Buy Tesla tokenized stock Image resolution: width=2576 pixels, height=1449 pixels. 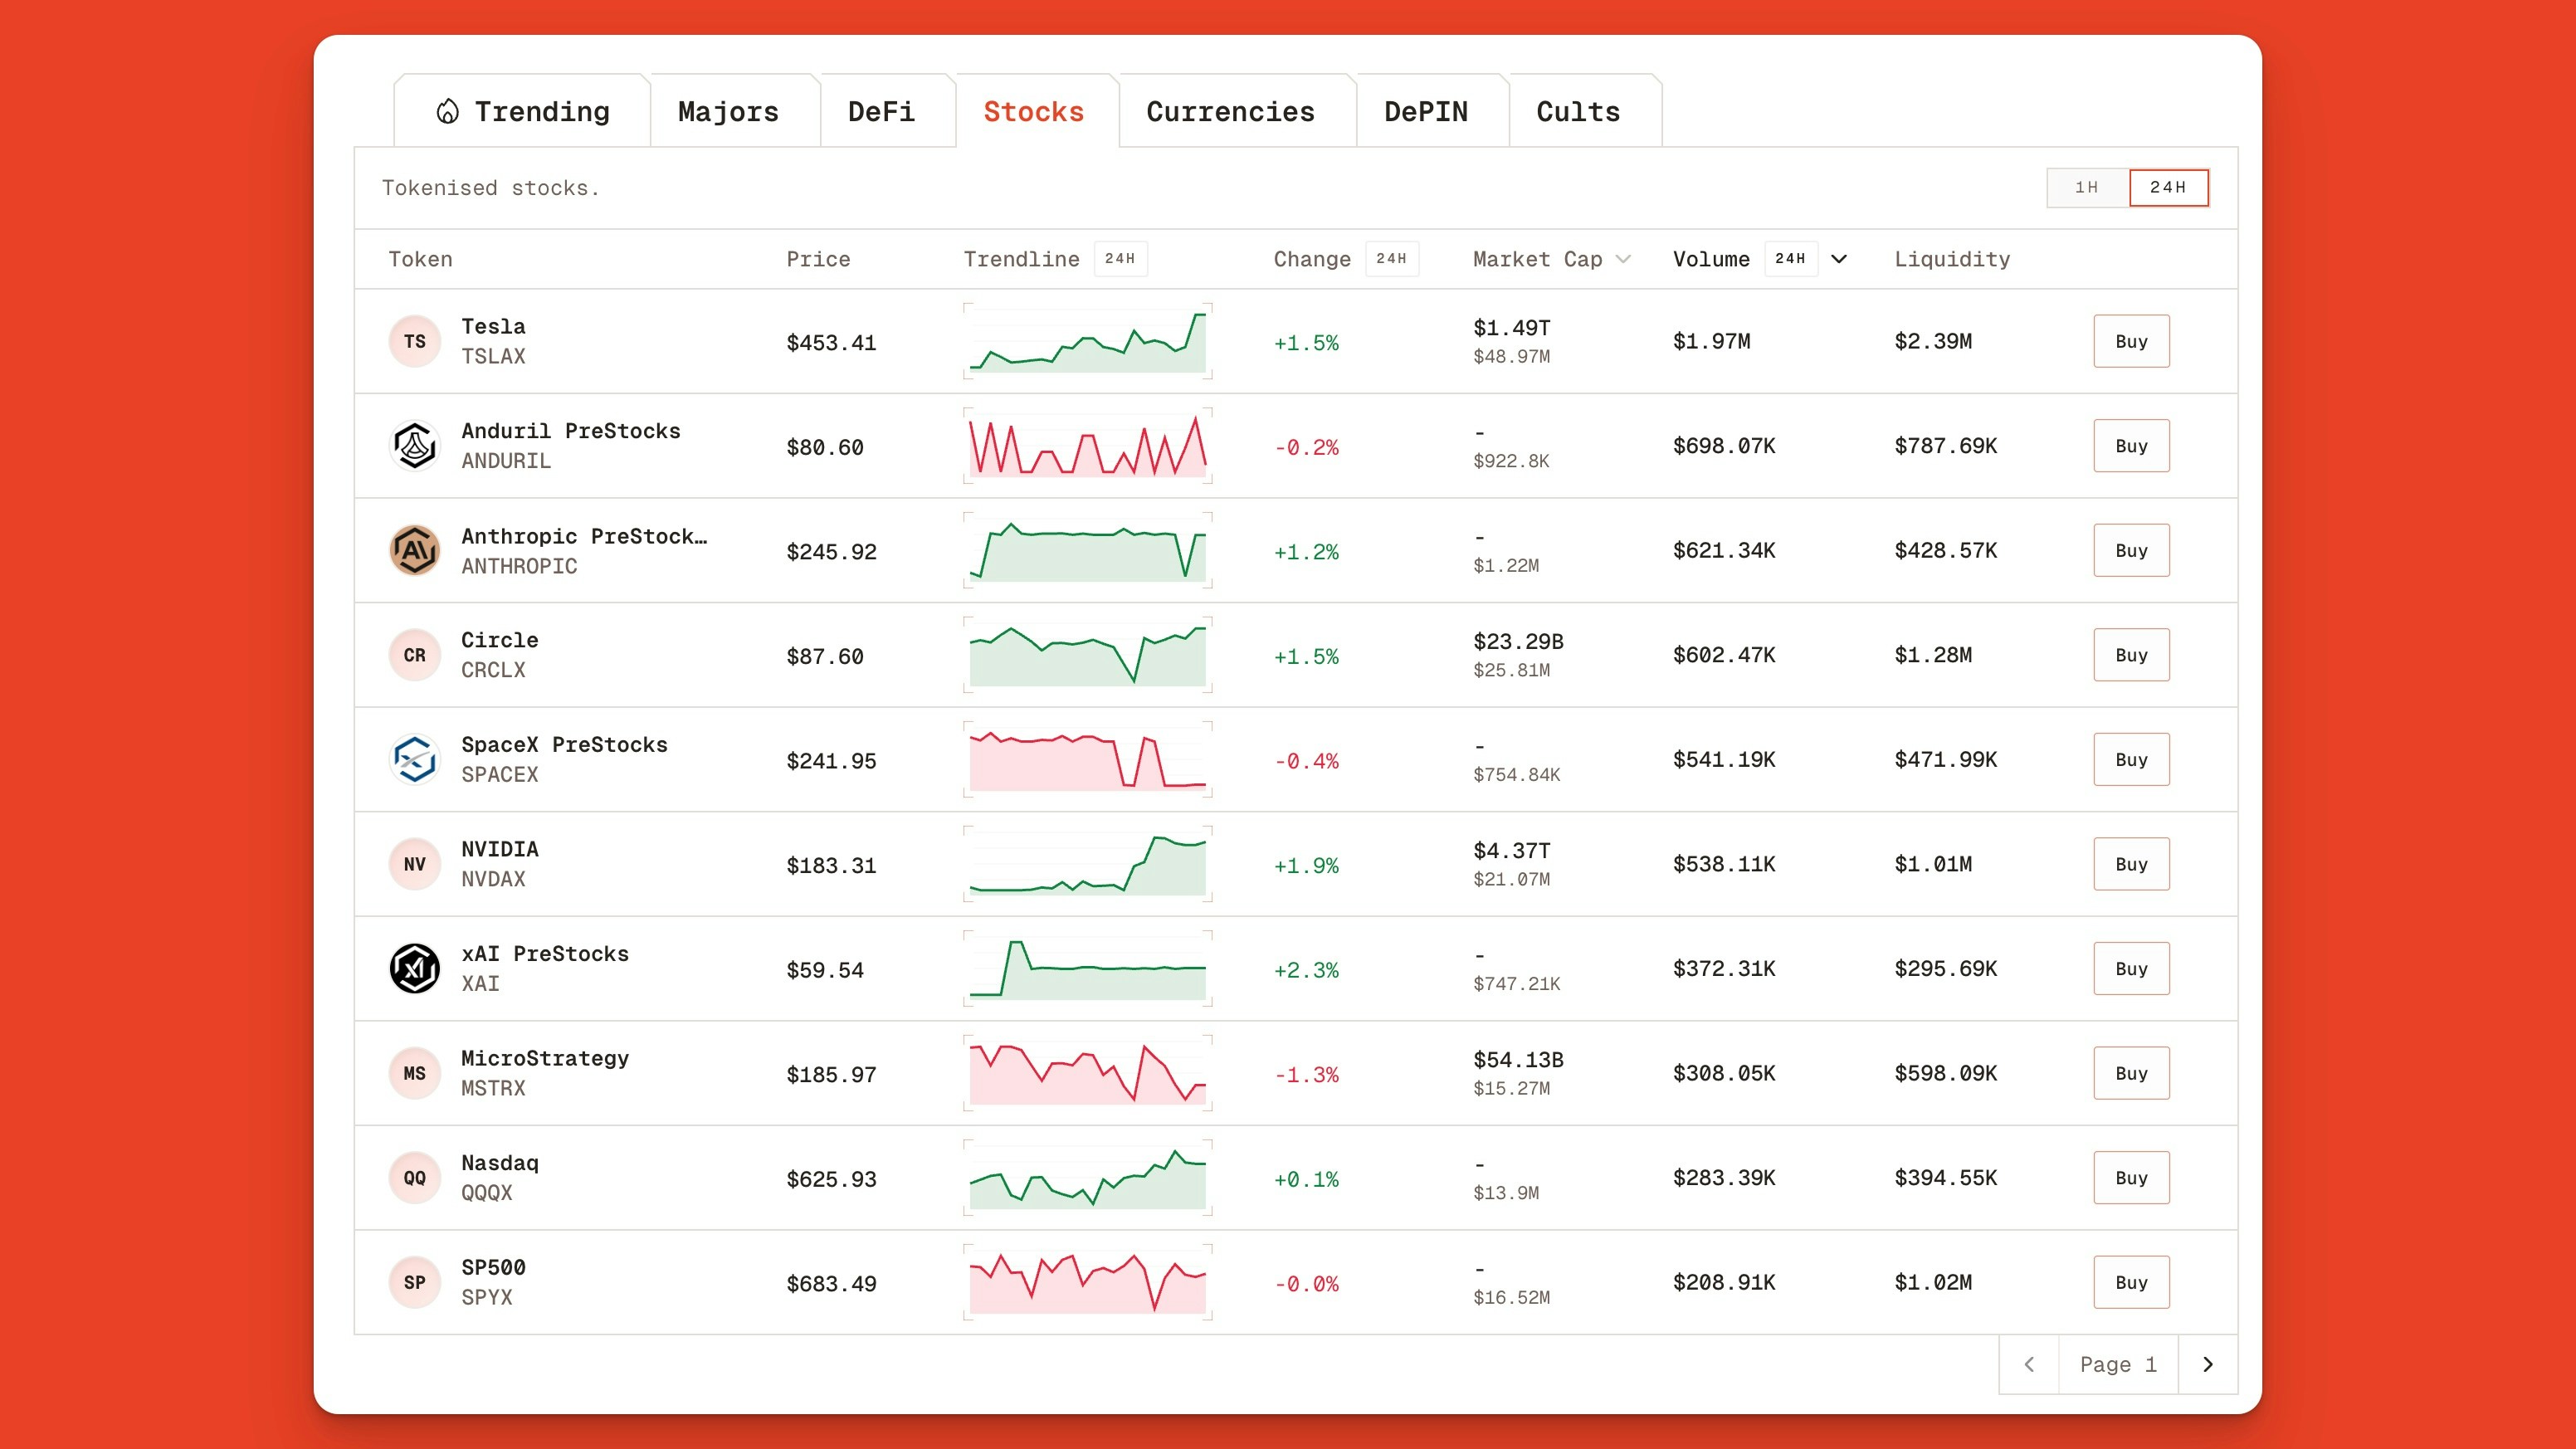click(x=2131, y=340)
